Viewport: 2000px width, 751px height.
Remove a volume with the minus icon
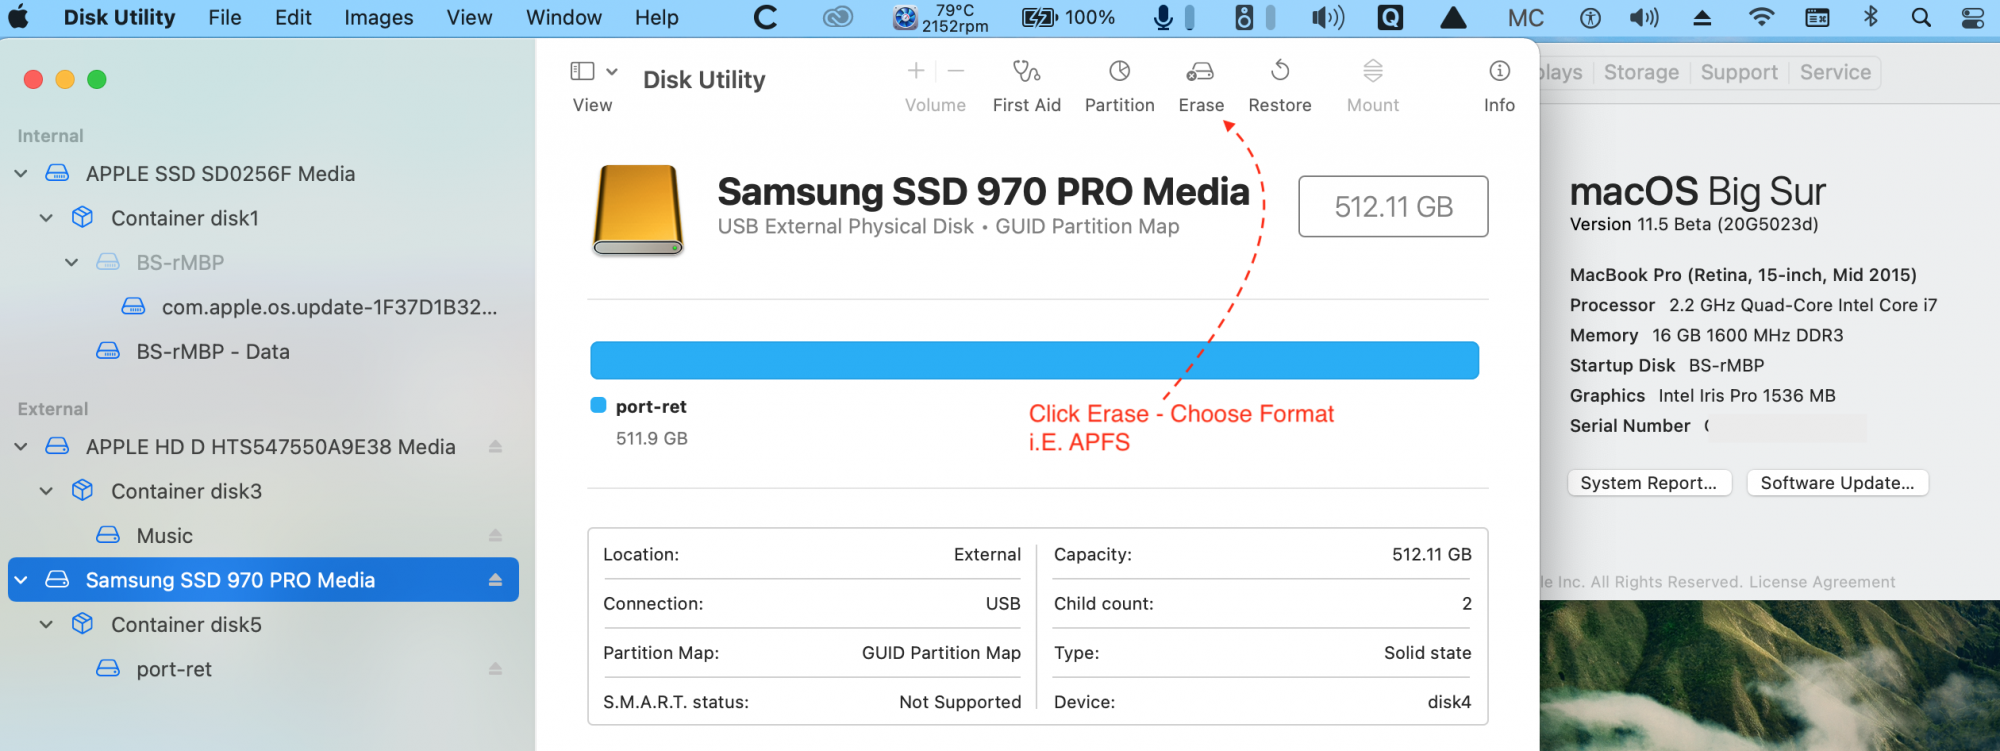pos(956,71)
